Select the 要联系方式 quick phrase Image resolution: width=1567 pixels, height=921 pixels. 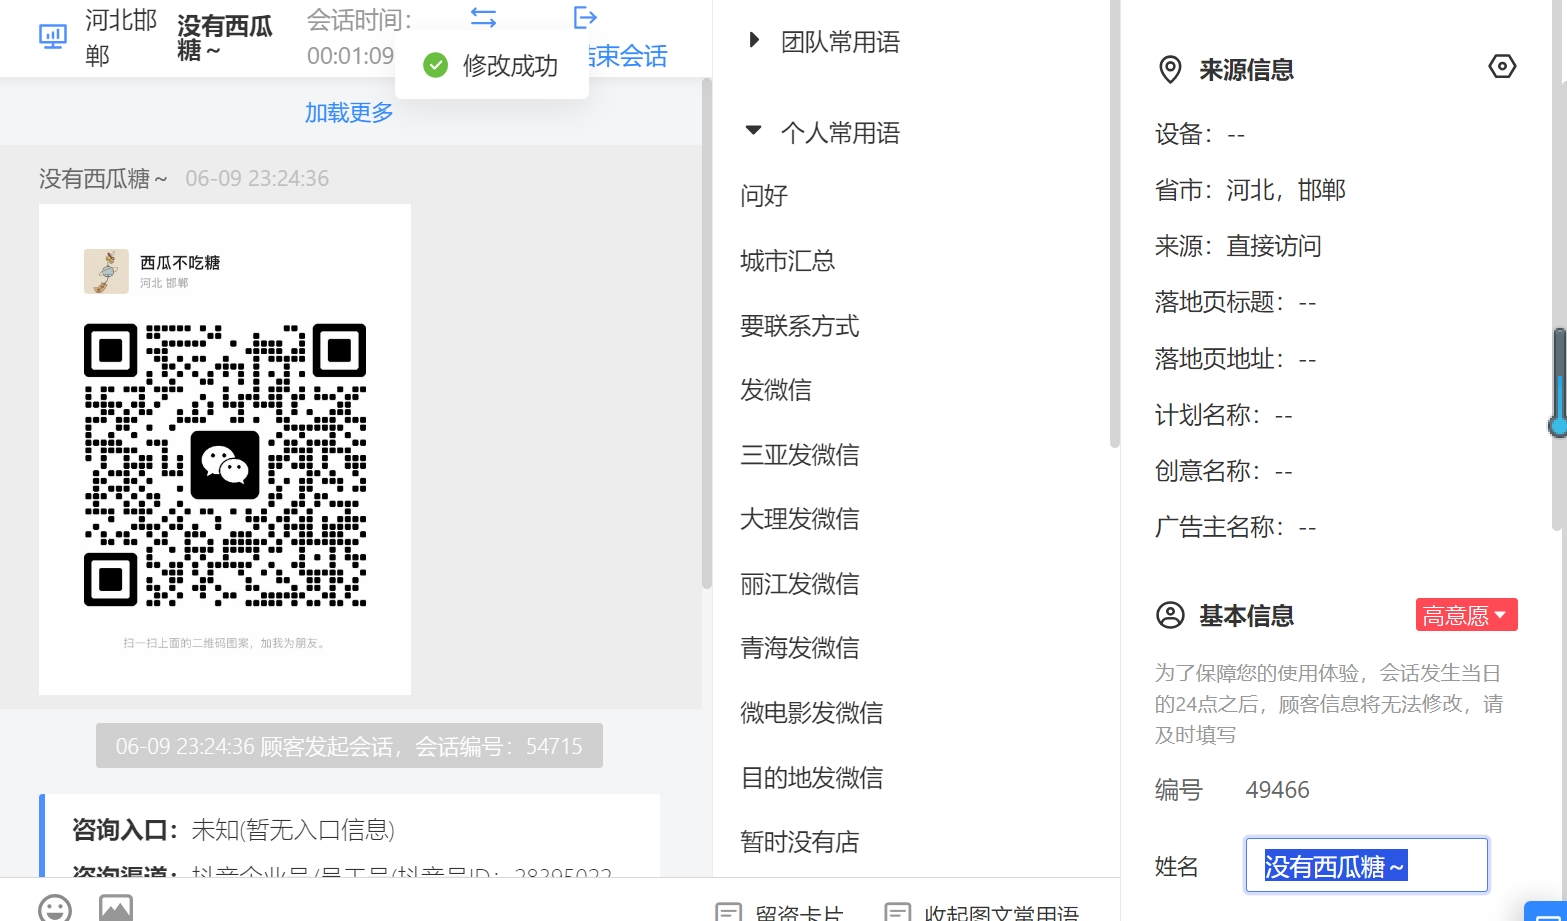click(799, 326)
